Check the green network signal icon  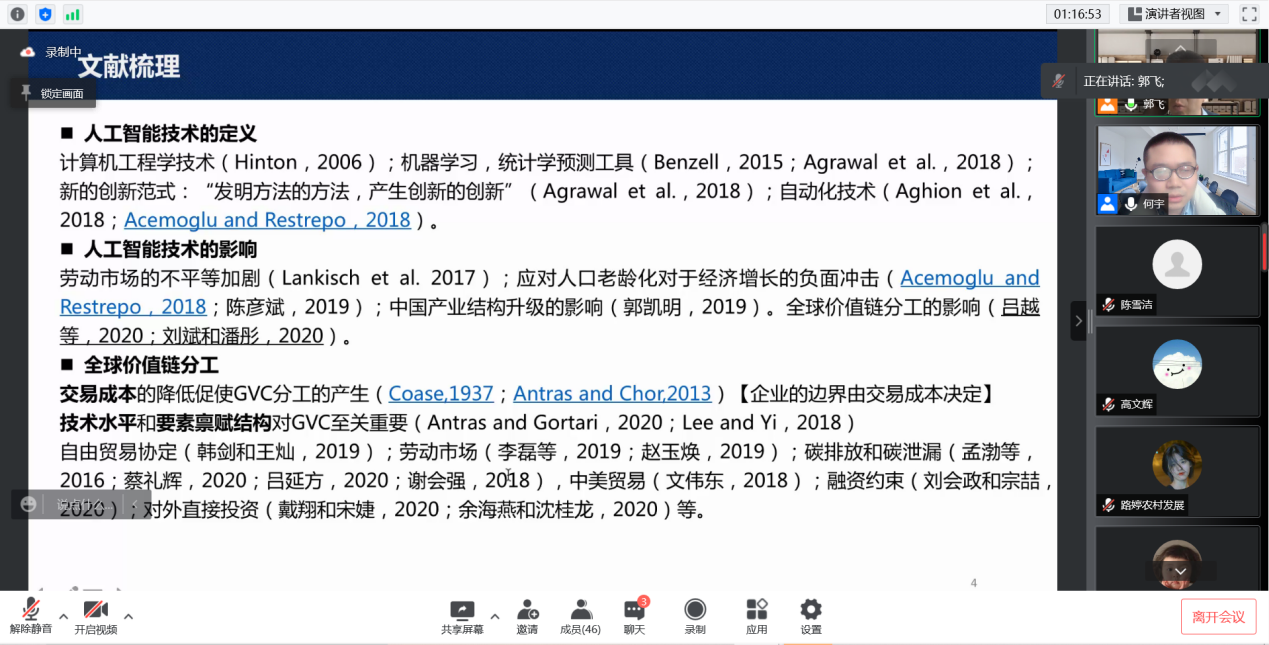72,14
